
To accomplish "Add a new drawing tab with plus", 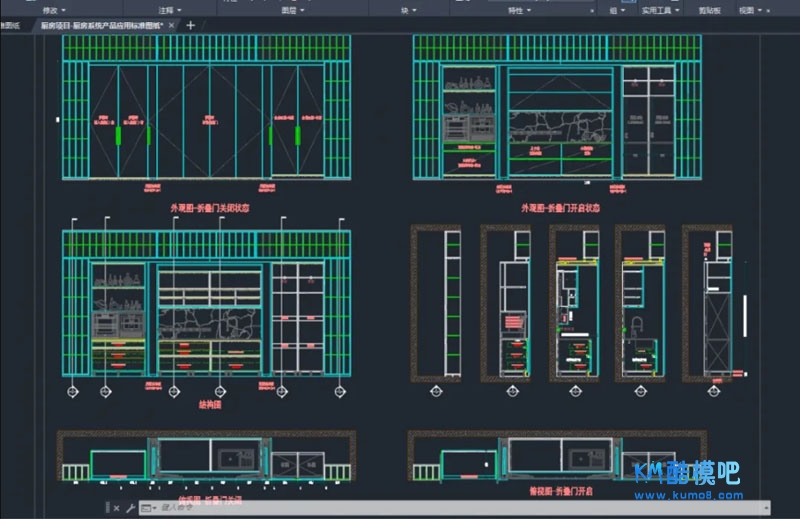I will (191, 25).
